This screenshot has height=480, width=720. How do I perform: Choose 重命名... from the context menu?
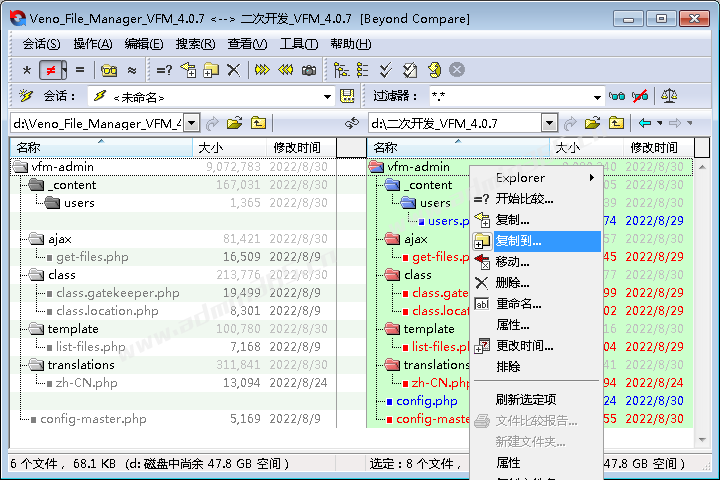(x=536, y=304)
